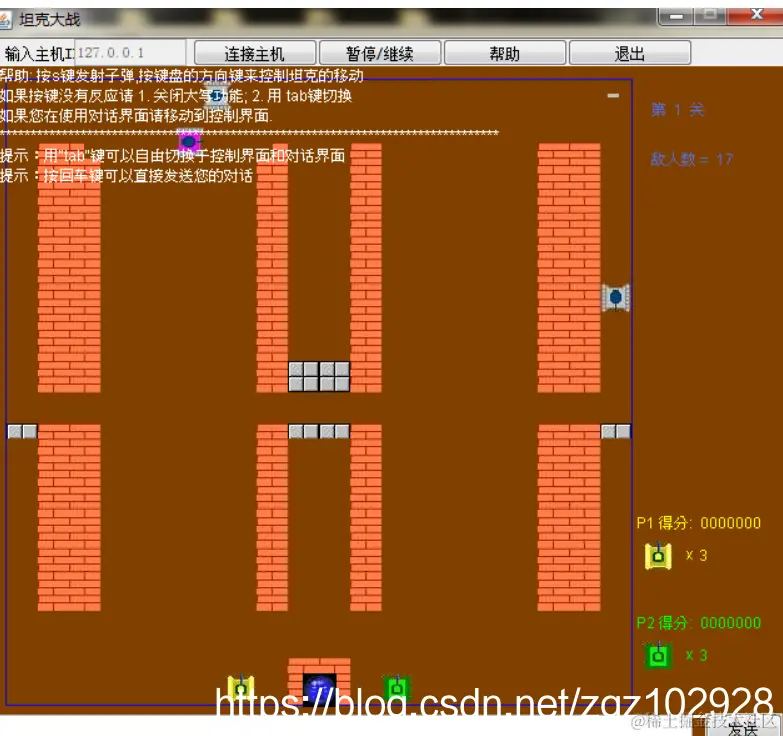Click the upper left brick wall column
This screenshot has height=736, width=783.
69,268
